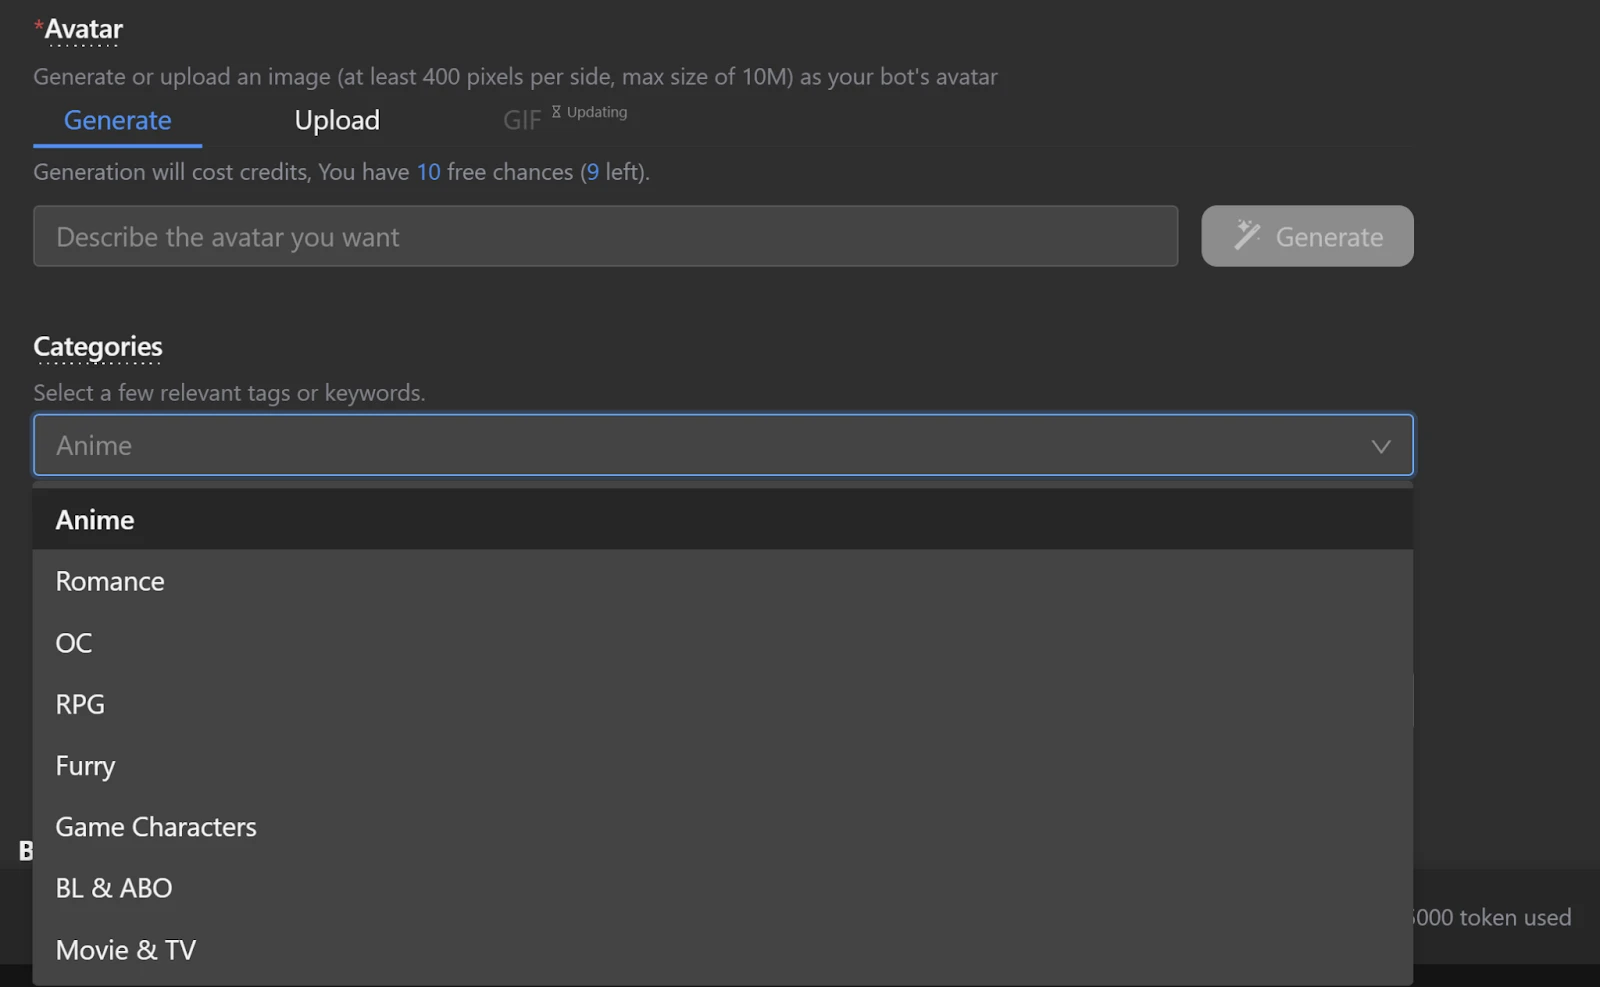This screenshot has height=987, width=1600.
Task: Select the Anime category option
Action: [x=95, y=519]
